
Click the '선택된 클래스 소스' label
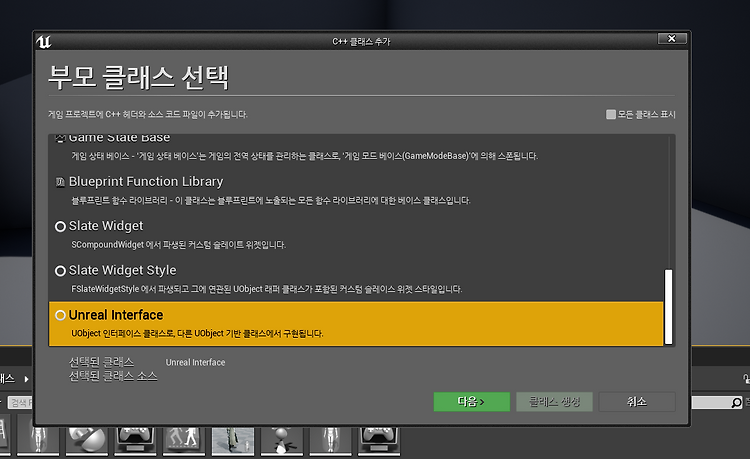(x=113, y=377)
